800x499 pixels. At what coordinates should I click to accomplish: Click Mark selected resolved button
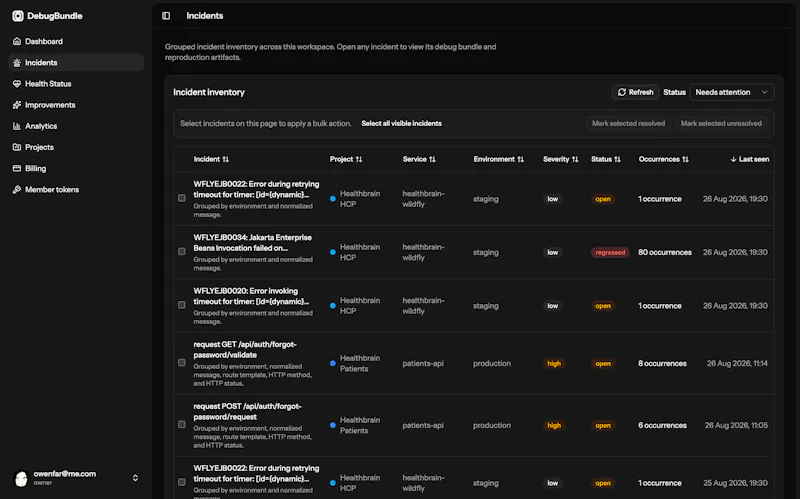tap(628, 123)
